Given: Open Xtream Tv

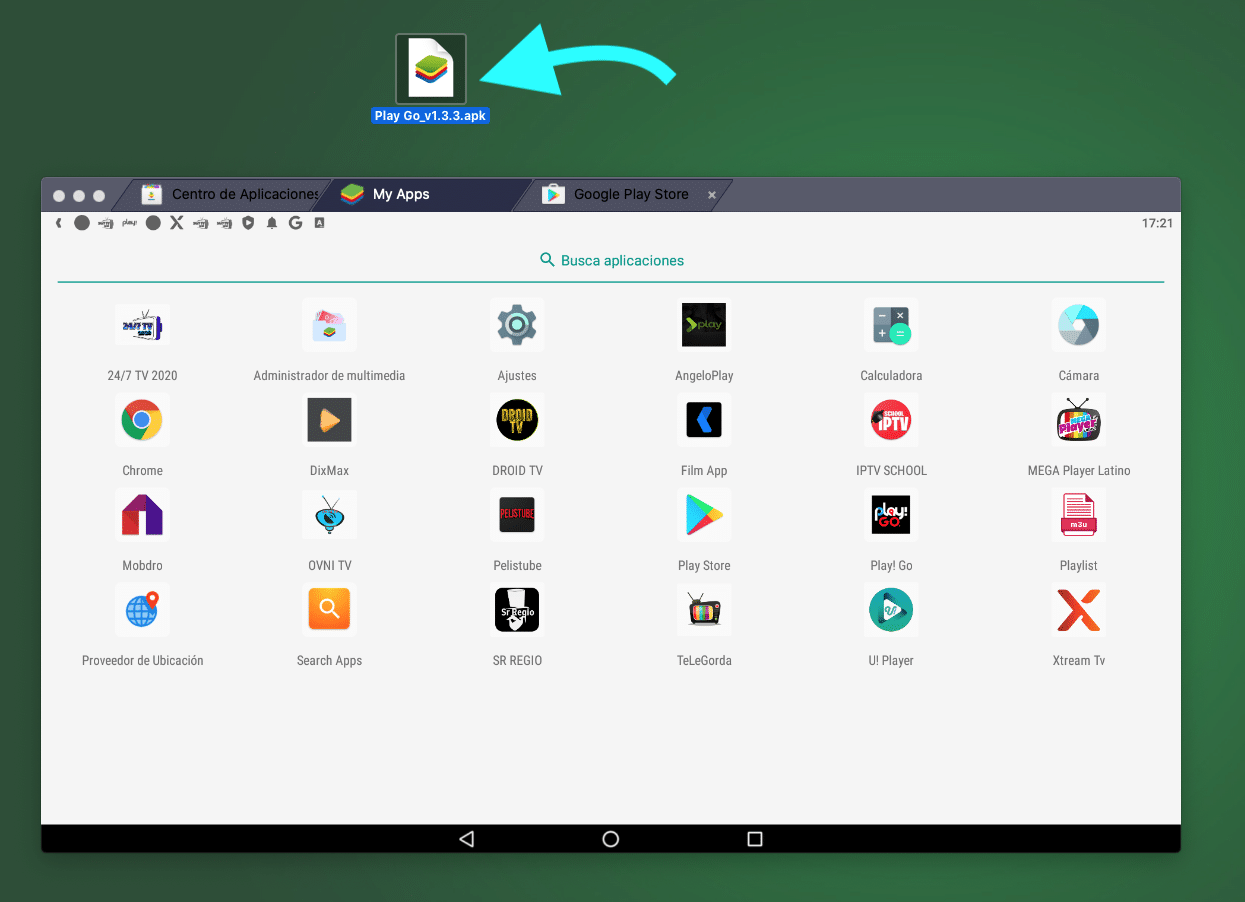Looking at the screenshot, I should (1078, 610).
